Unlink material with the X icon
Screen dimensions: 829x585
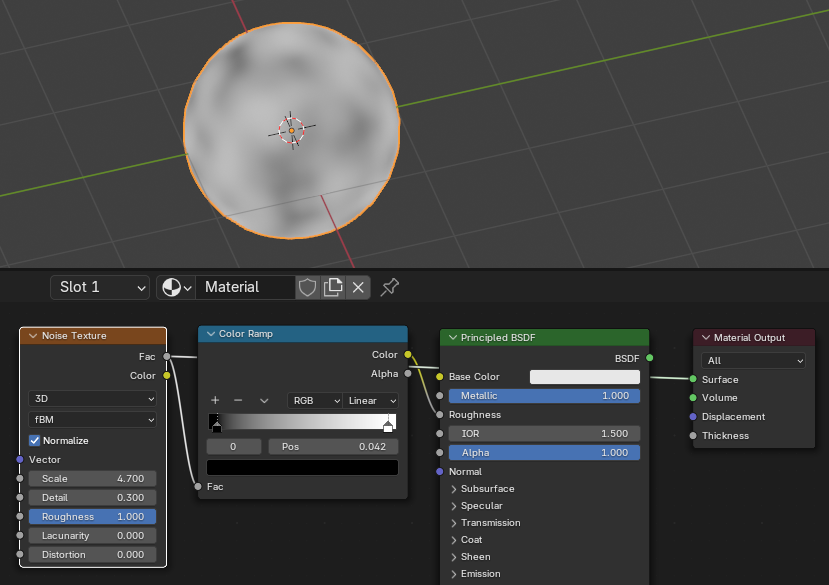[x=358, y=287]
